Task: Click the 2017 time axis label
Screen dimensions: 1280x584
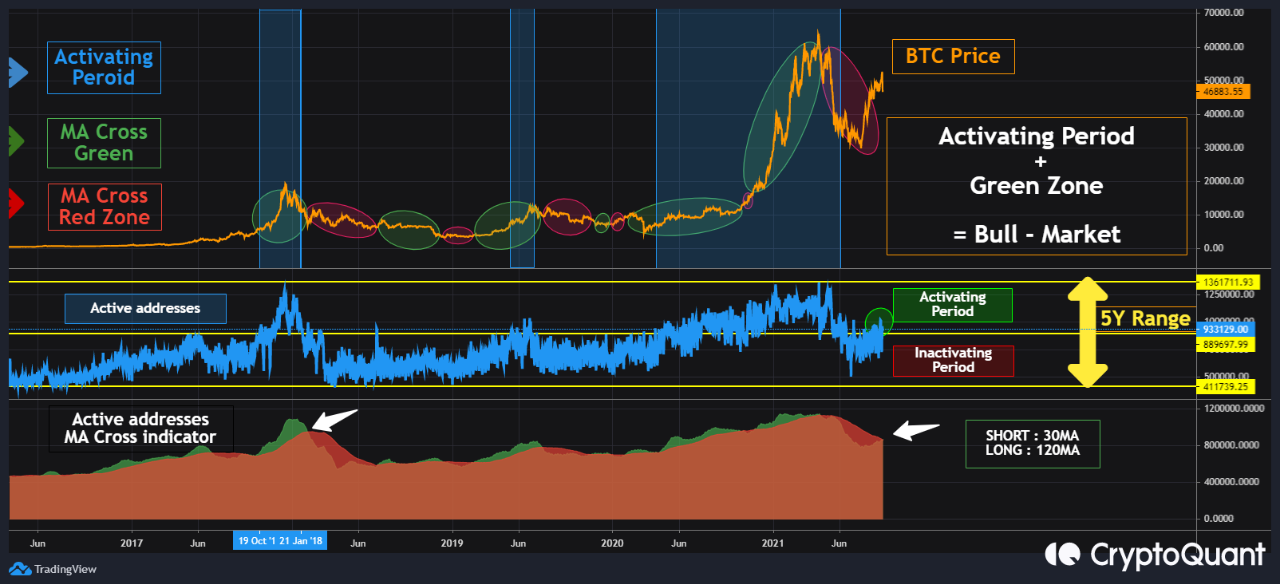Action: (x=132, y=541)
